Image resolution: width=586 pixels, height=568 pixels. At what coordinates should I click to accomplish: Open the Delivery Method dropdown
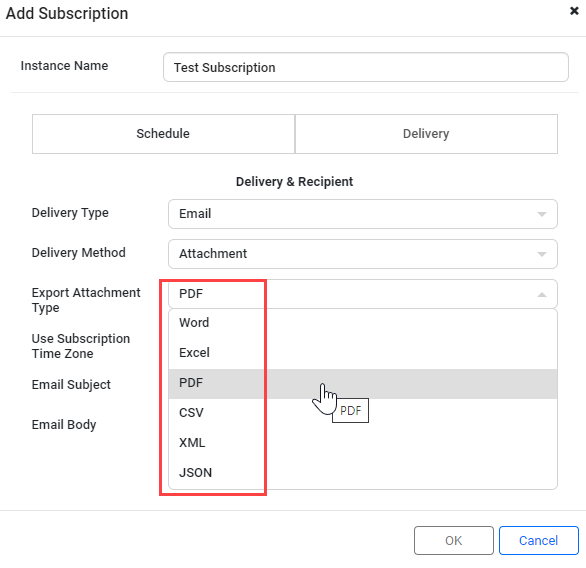coord(363,254)
